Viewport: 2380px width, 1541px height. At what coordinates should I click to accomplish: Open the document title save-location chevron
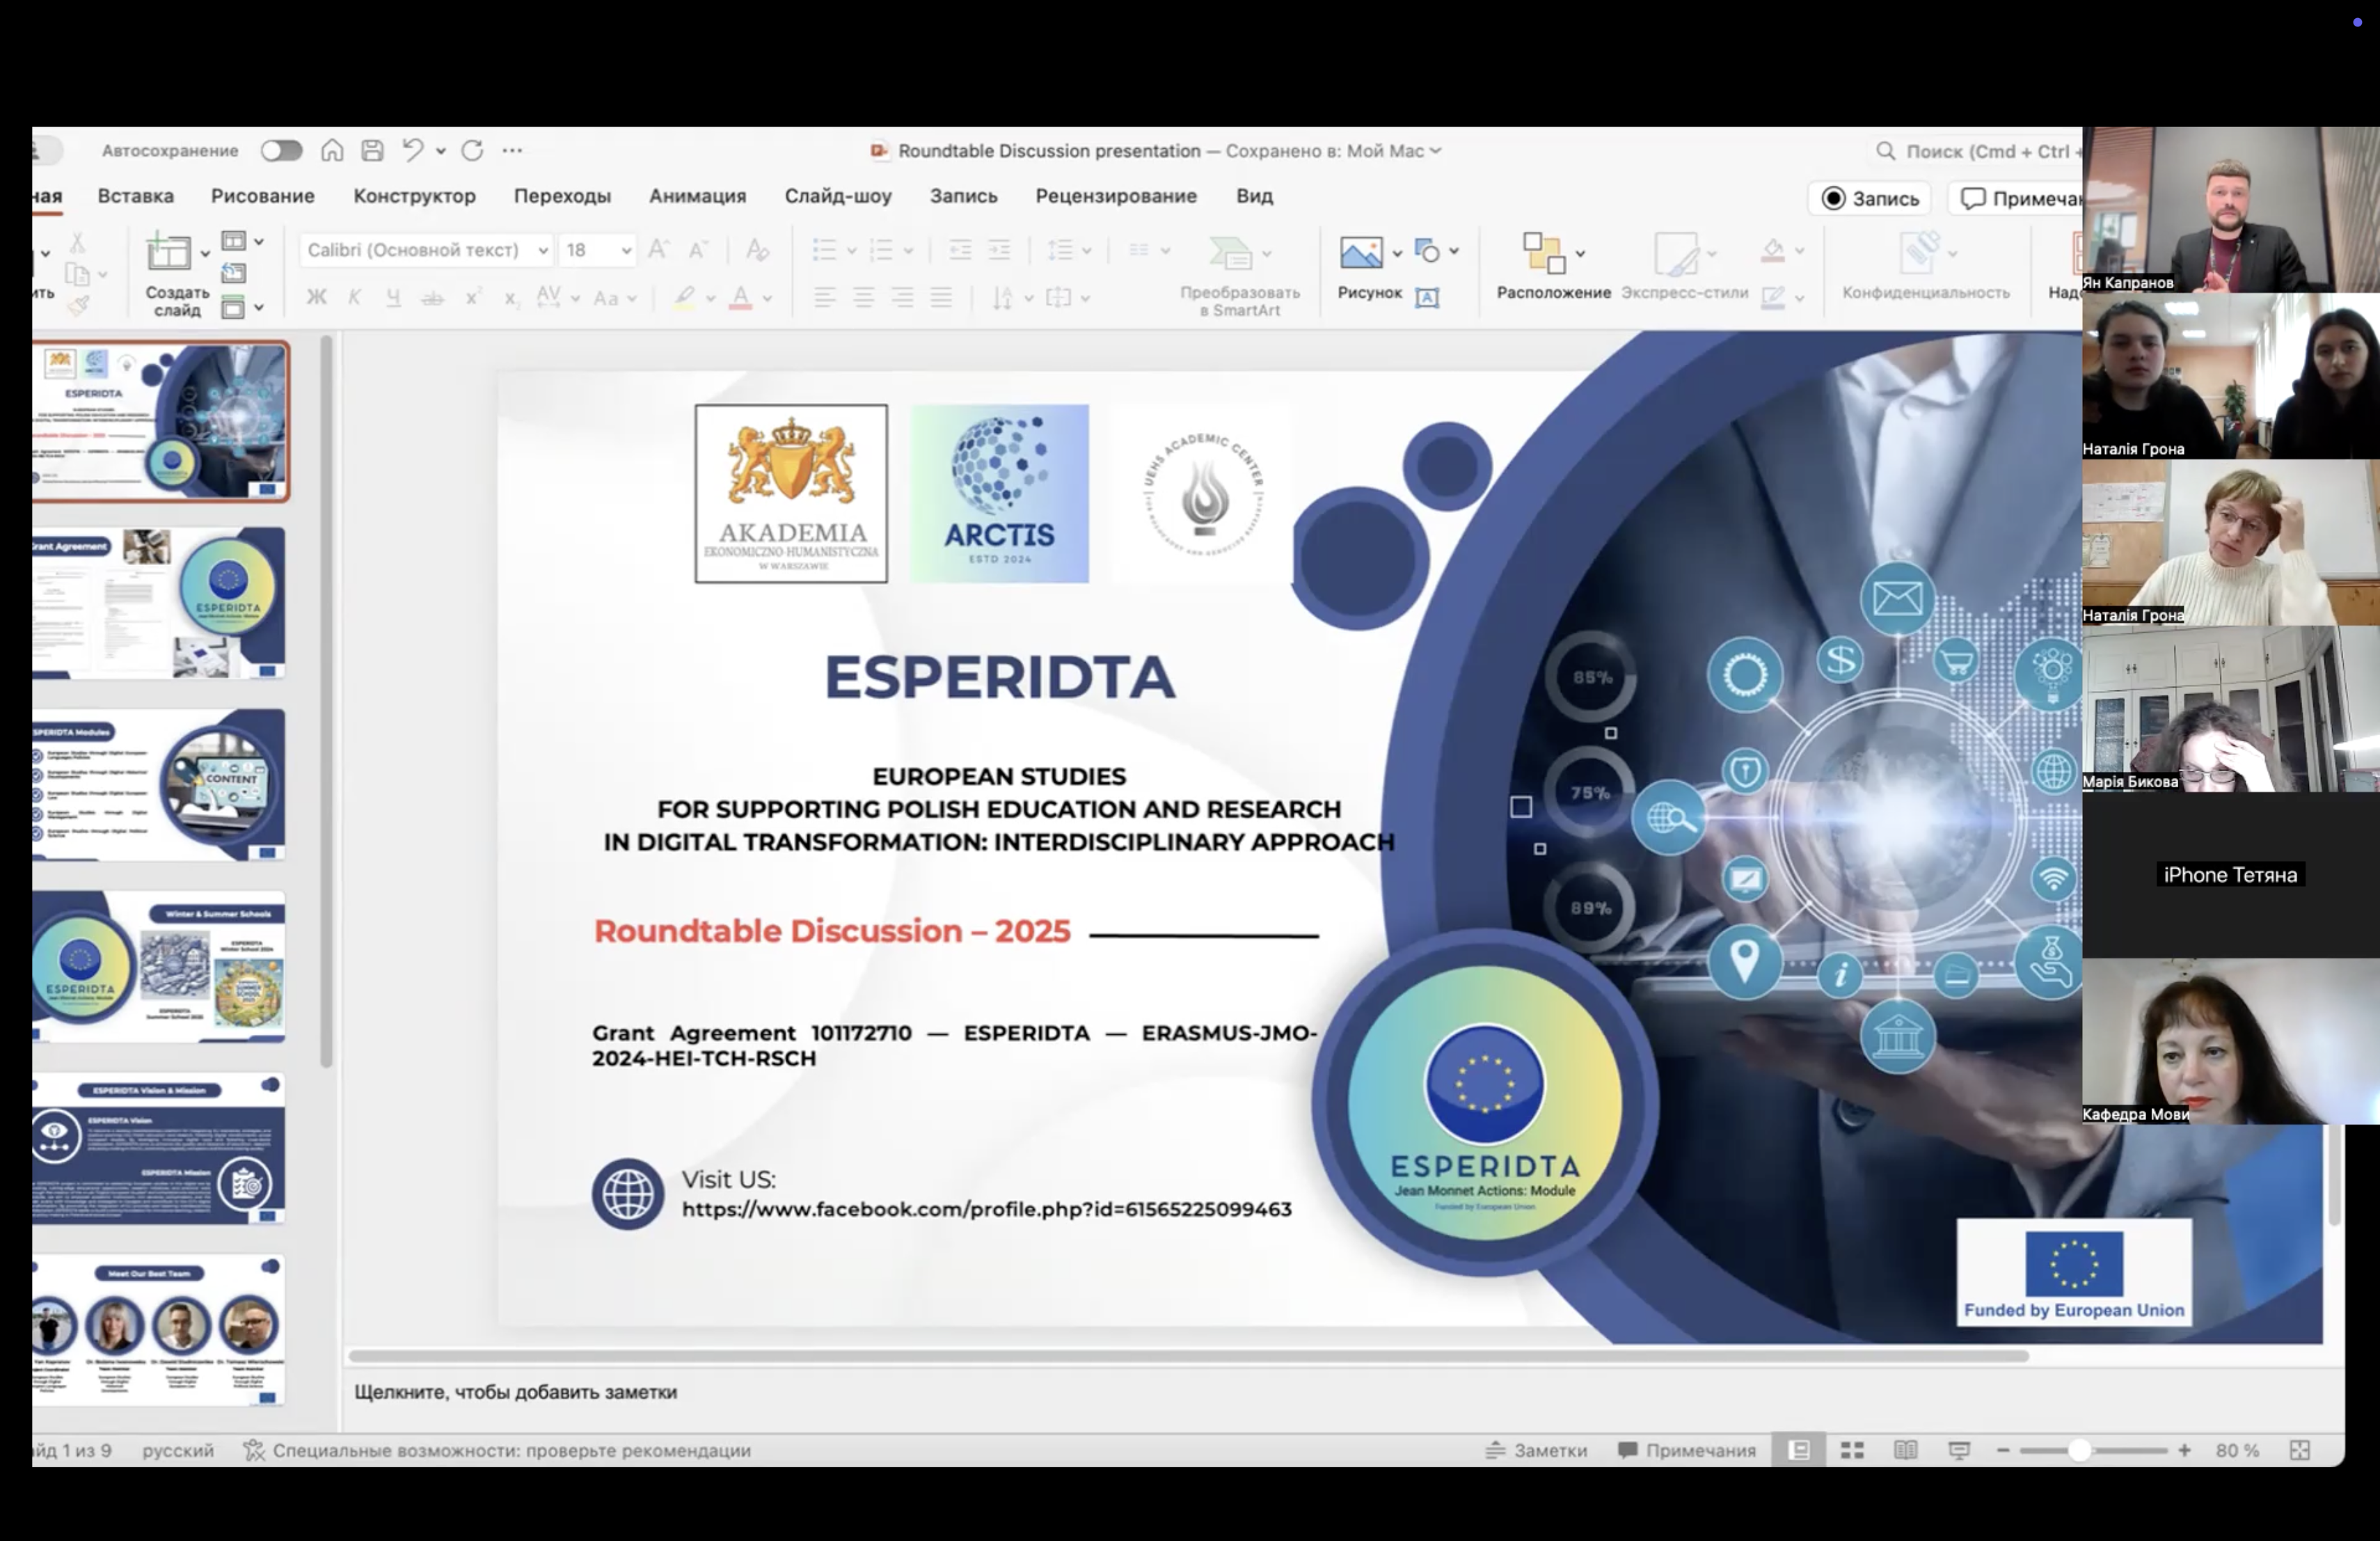click(1436, 150)
